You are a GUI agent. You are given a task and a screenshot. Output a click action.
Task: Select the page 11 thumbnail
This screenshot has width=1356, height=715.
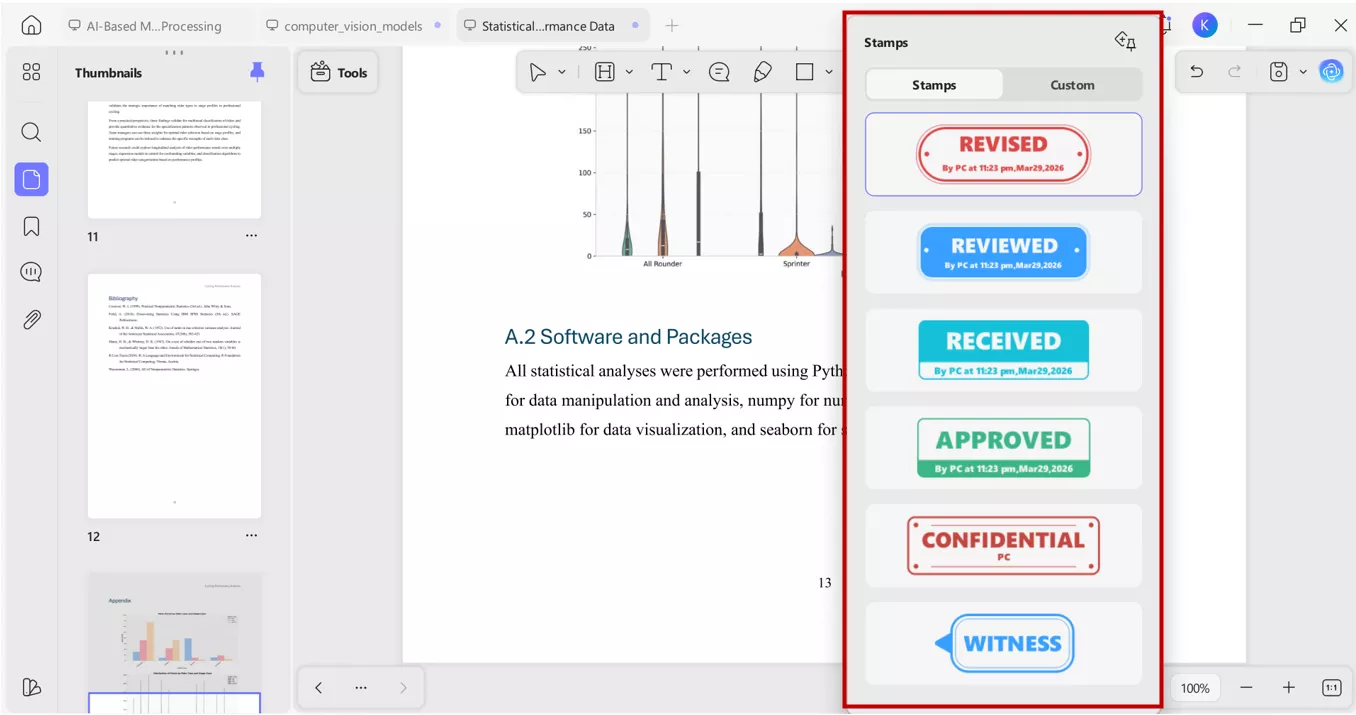click(x=174, y=160)
